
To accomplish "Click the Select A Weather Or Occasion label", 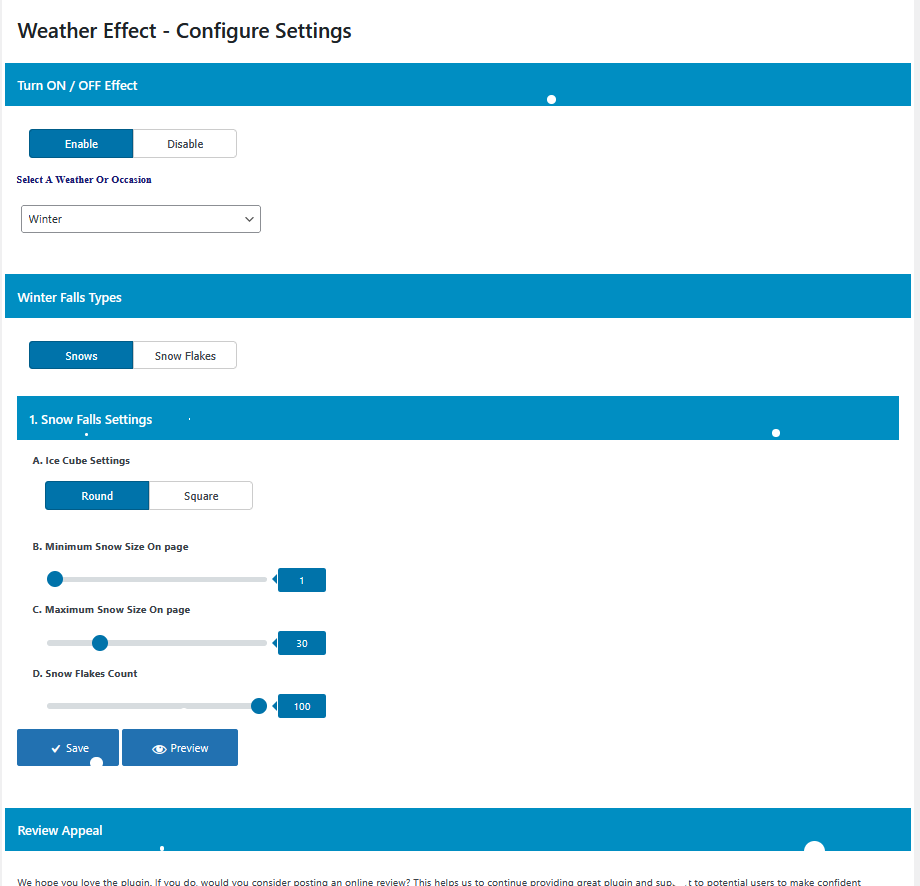I will [x=84, y=180].
